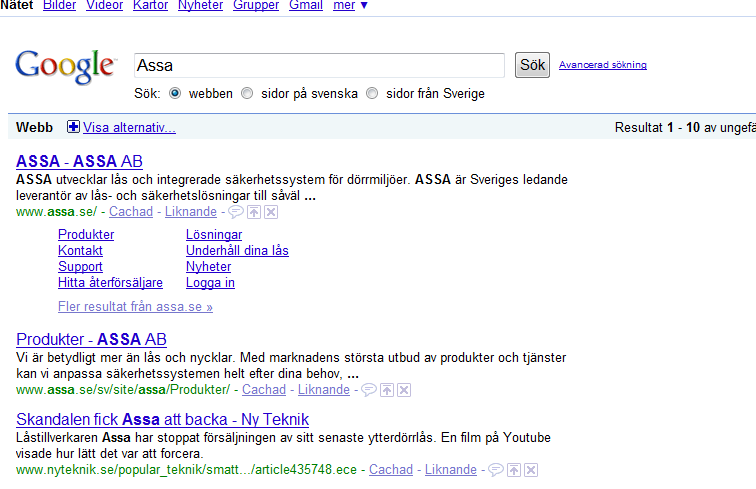Promote the Produkter - ASSA AB result
The image size is (756, 489).
[x=387, y=390]
